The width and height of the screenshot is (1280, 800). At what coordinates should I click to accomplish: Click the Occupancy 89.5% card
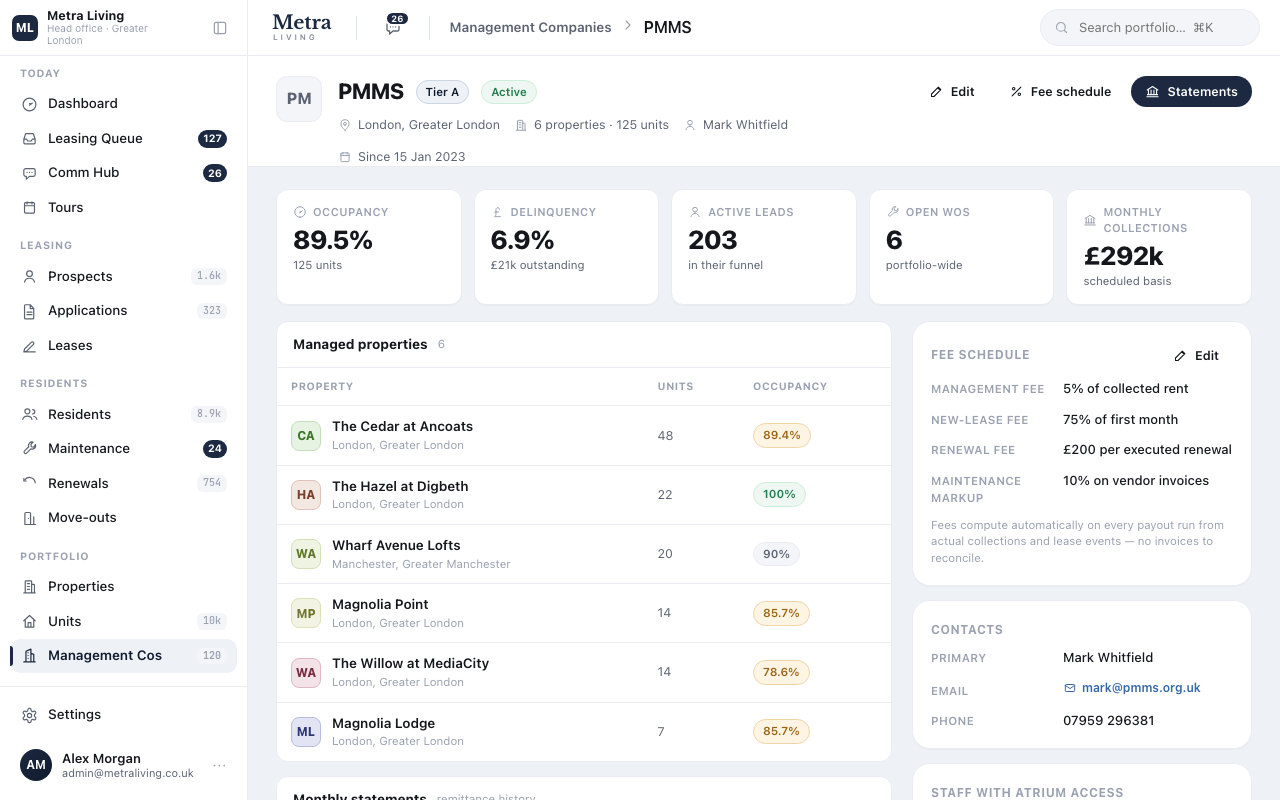tap(369, 247)
